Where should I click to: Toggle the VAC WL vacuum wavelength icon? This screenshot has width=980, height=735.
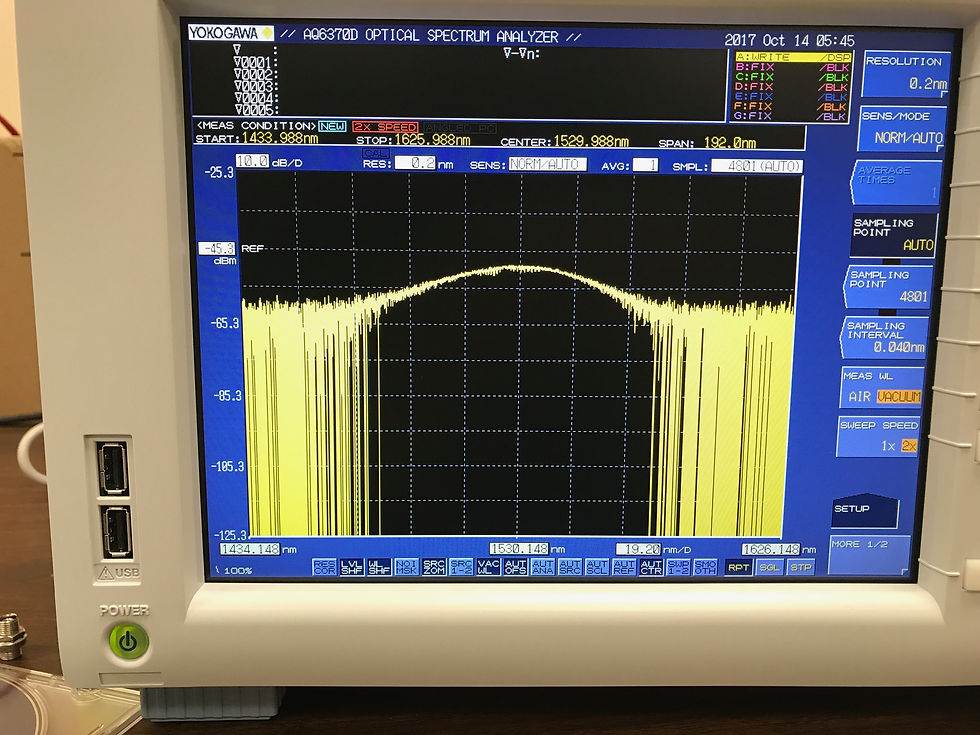pos(488,567)
